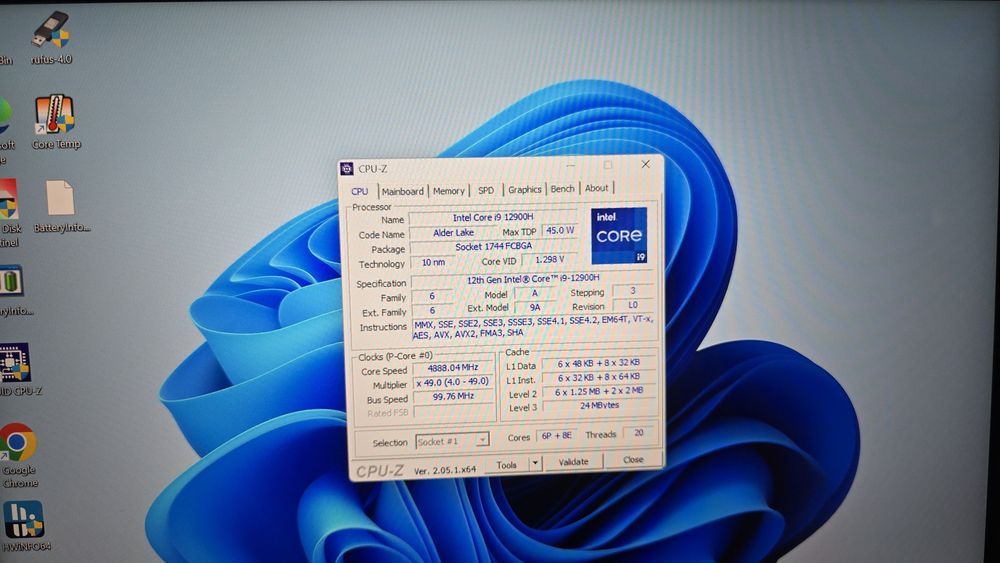Open the CPUID CPU-Z desktop shortcut
1000x563 pixels.
pyautogui.click(x=16, y=370)
